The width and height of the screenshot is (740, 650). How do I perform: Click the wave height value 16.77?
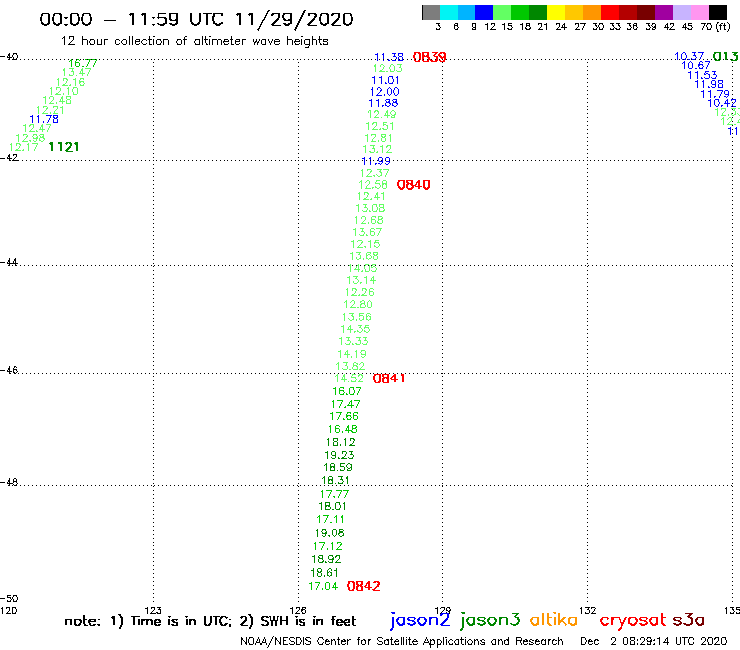(x=83, y=63)
